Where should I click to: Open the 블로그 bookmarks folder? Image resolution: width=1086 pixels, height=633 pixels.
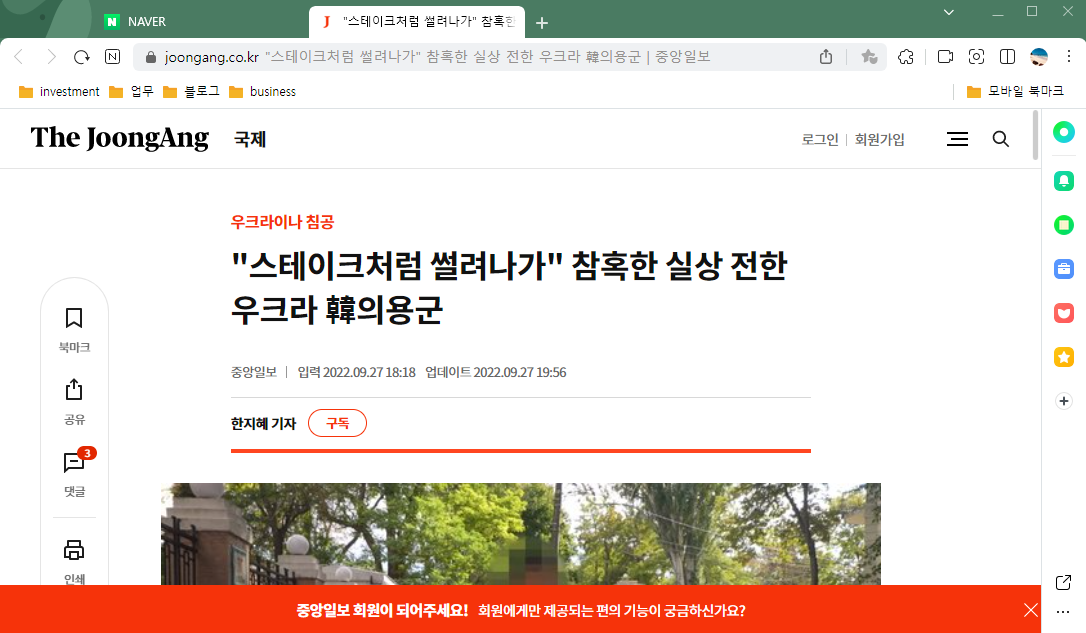(x=191, y=91)
